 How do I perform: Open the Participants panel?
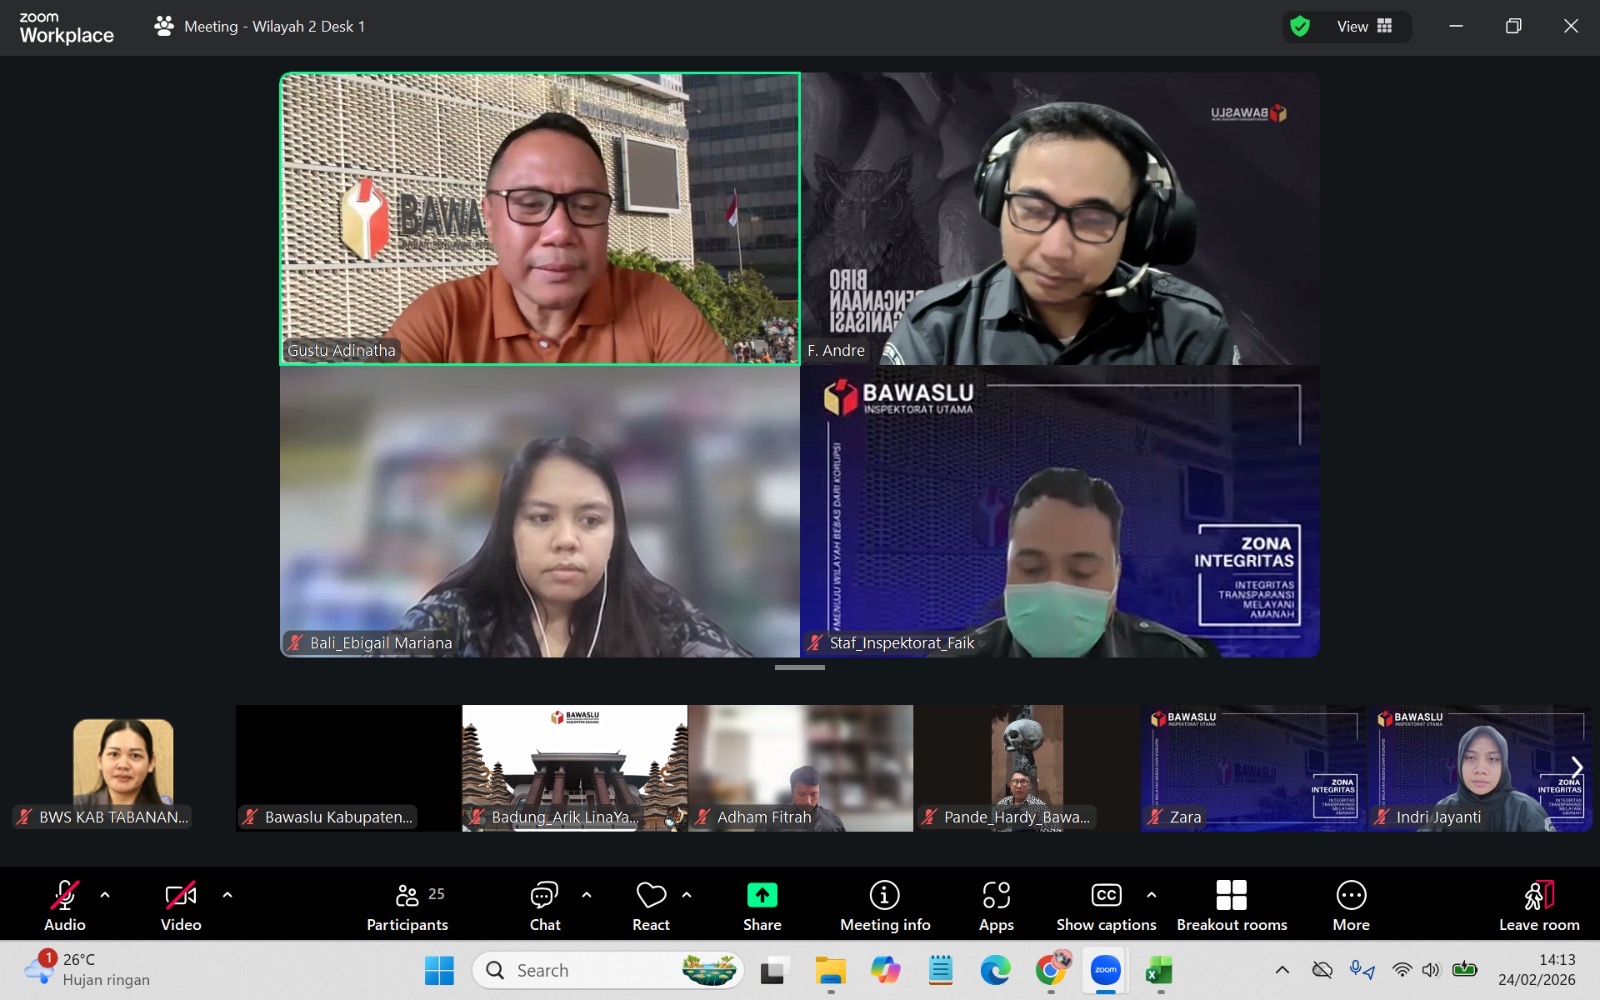(x=407, y=906)
